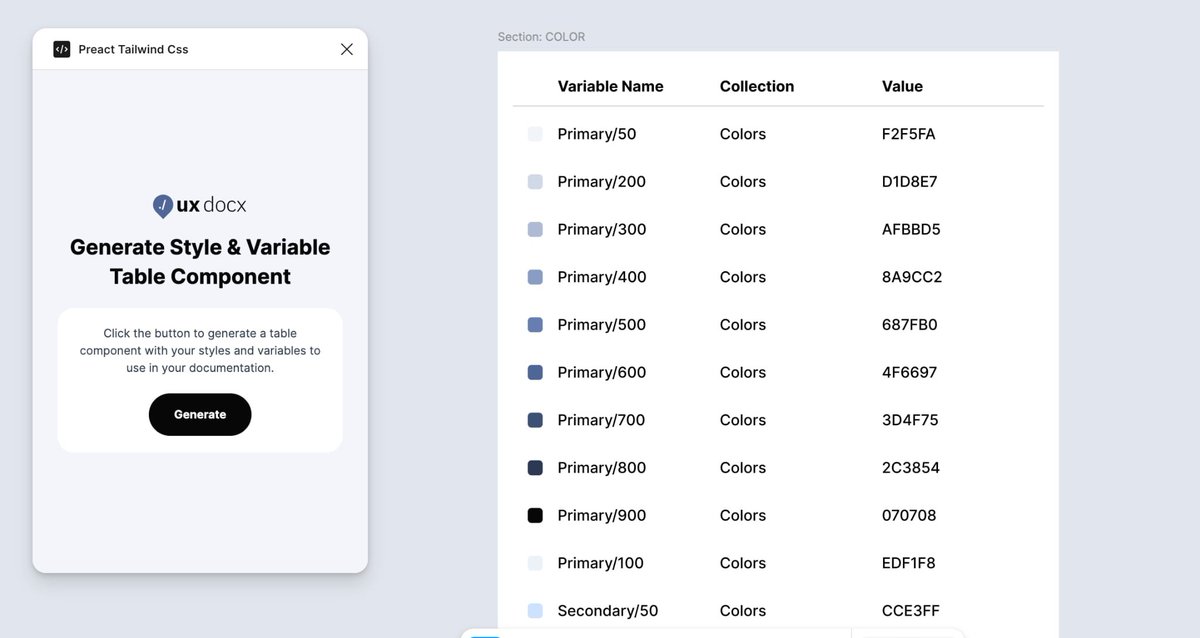Click the Variable Name column header
Image resolution: width=1200 pixels, height=638 pixels.
(610, 86)
